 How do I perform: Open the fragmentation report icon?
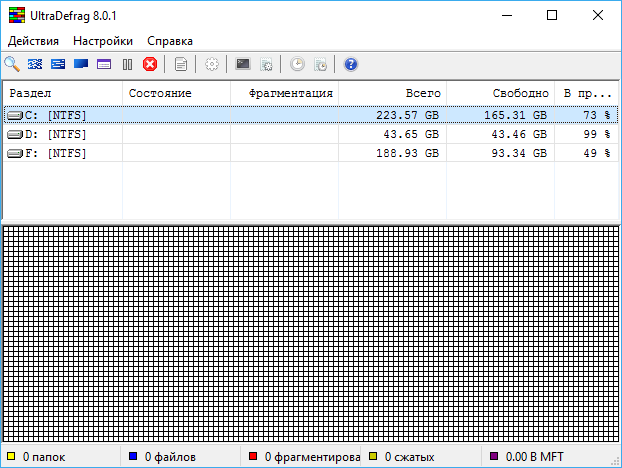tap(181, 64)
